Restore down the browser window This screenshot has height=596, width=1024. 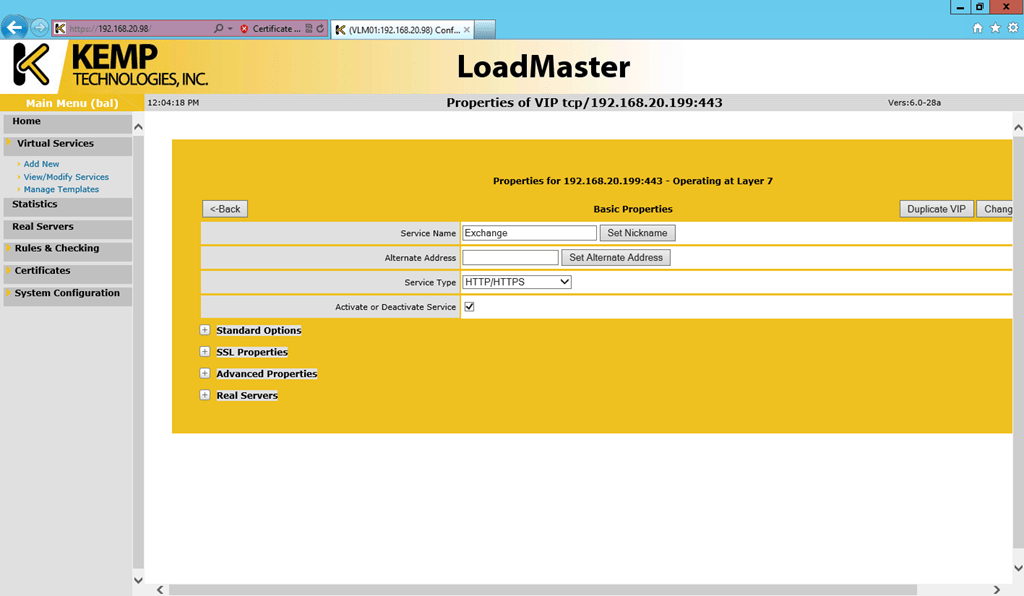click(980, 7)
